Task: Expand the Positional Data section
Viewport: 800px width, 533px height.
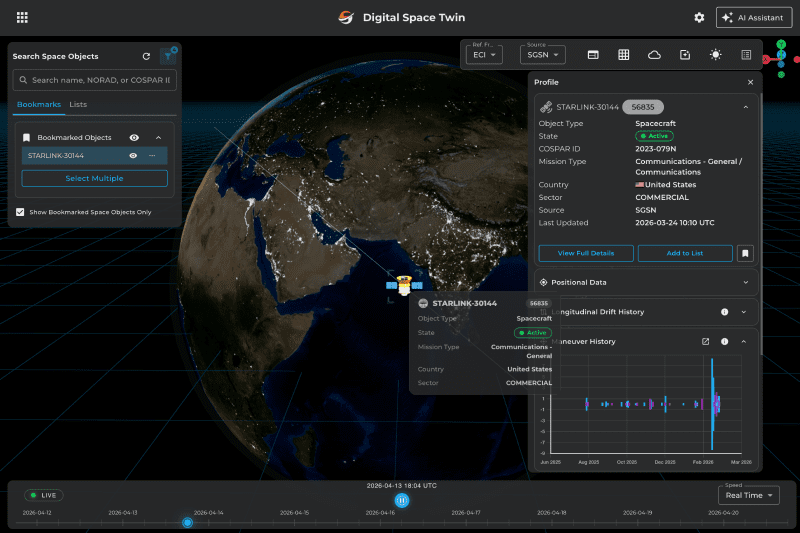Action: (x=745, y=282)
